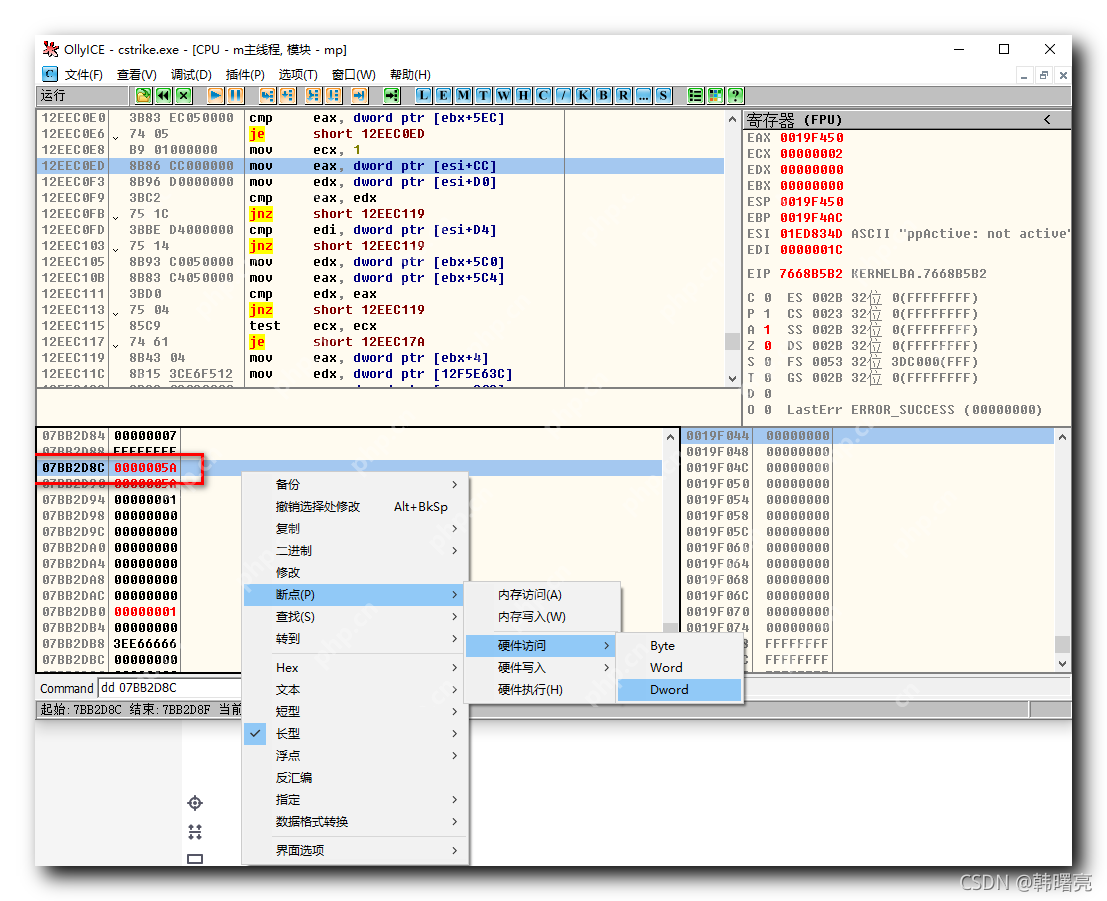Open the 插件(P) menu

[246, 74]
